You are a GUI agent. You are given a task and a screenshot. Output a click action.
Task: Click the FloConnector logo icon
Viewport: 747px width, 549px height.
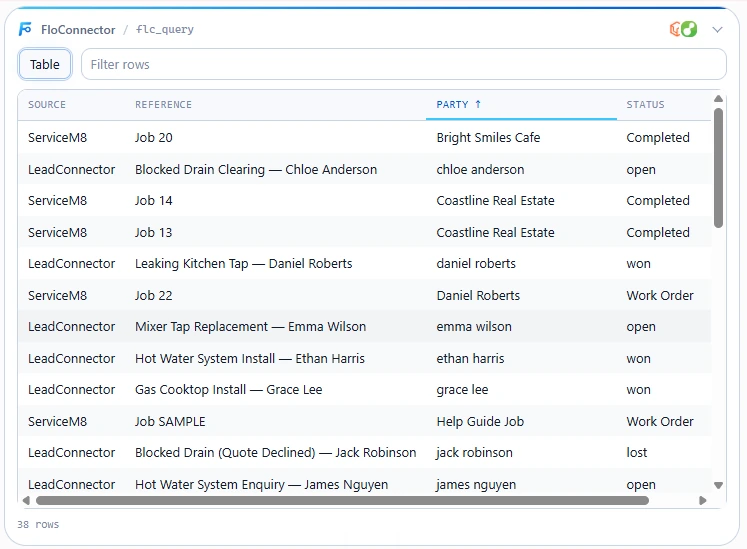25,29
